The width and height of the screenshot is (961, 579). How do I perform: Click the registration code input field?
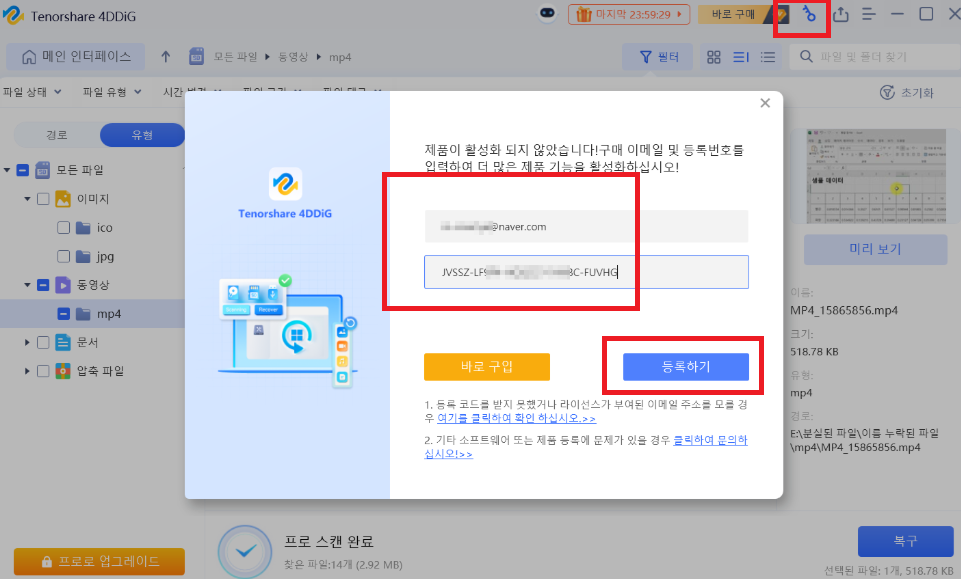[586, 272]
